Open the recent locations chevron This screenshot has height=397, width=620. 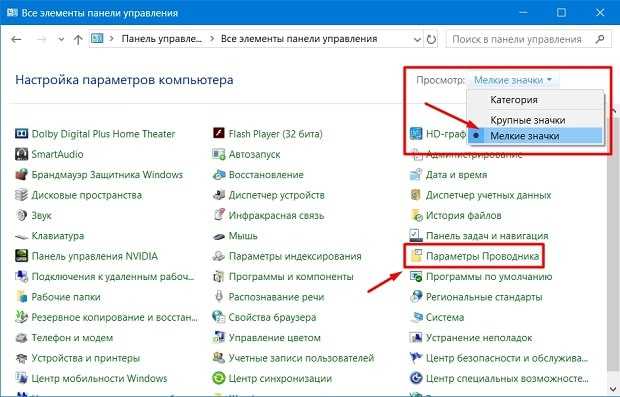click(x=61, y=39)
